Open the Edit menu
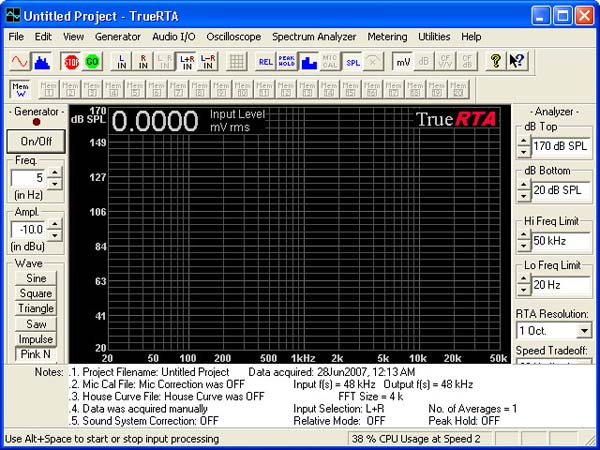600x450 pixels. tap(43, 37)
